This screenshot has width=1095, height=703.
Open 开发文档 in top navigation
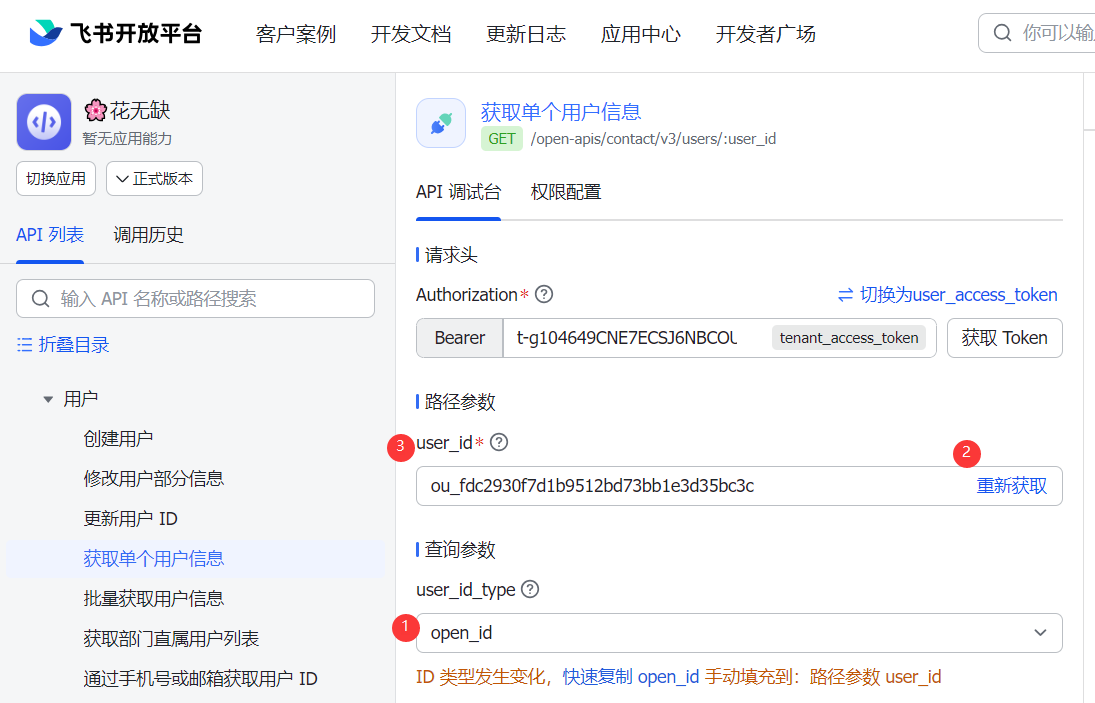(x=411, y=34)
